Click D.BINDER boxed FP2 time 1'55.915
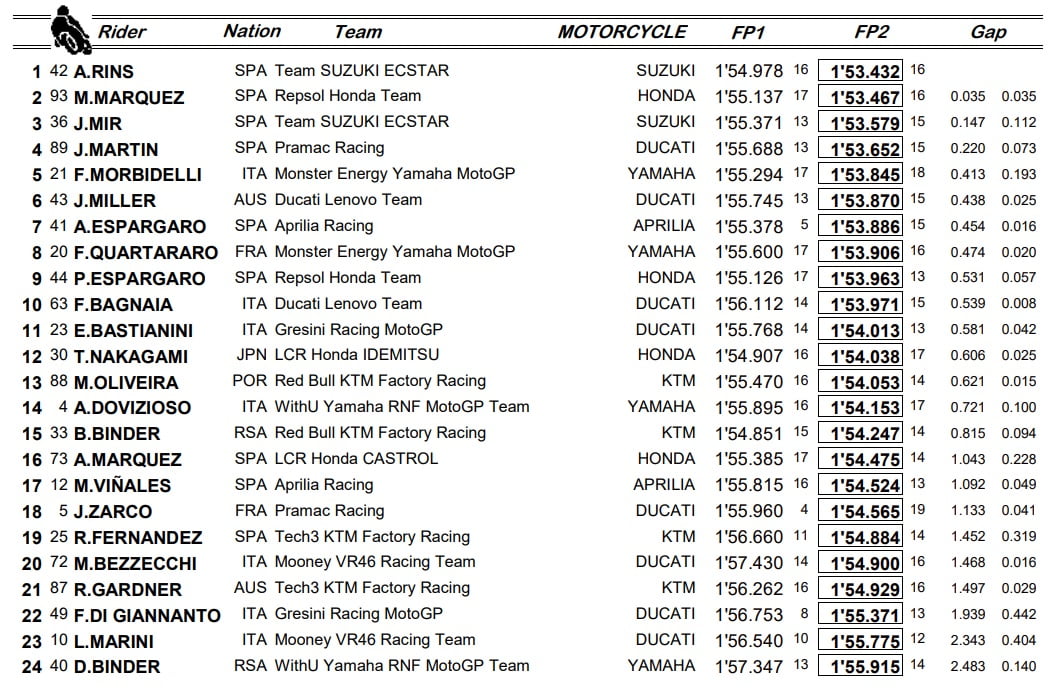Viewport: 1059px width, 691px height. pos(860,667)
